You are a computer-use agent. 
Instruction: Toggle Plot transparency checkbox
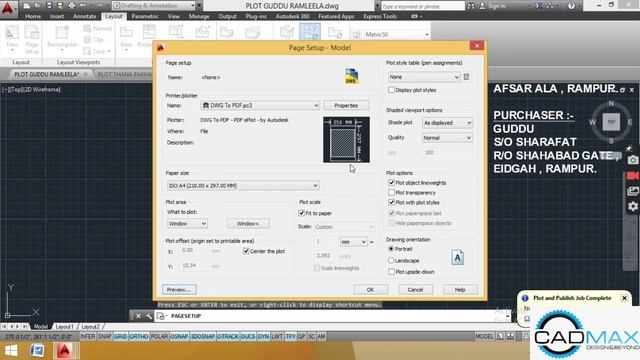coord(391,192)
